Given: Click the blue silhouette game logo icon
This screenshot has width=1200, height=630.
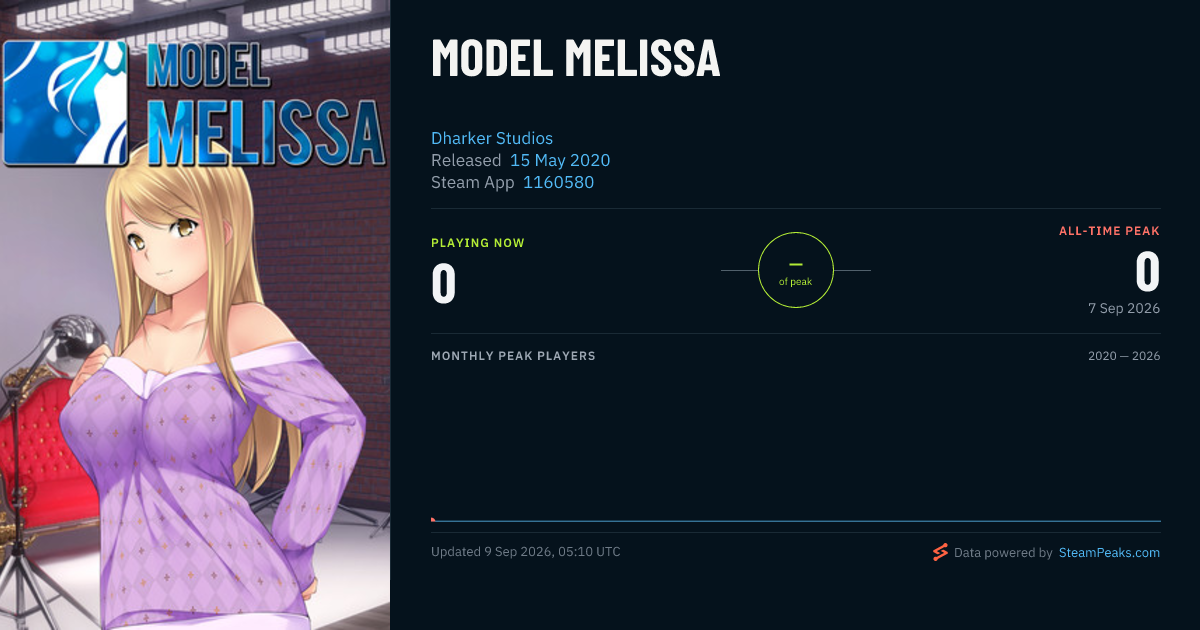Looking at the screenshot, I should 66,101.
